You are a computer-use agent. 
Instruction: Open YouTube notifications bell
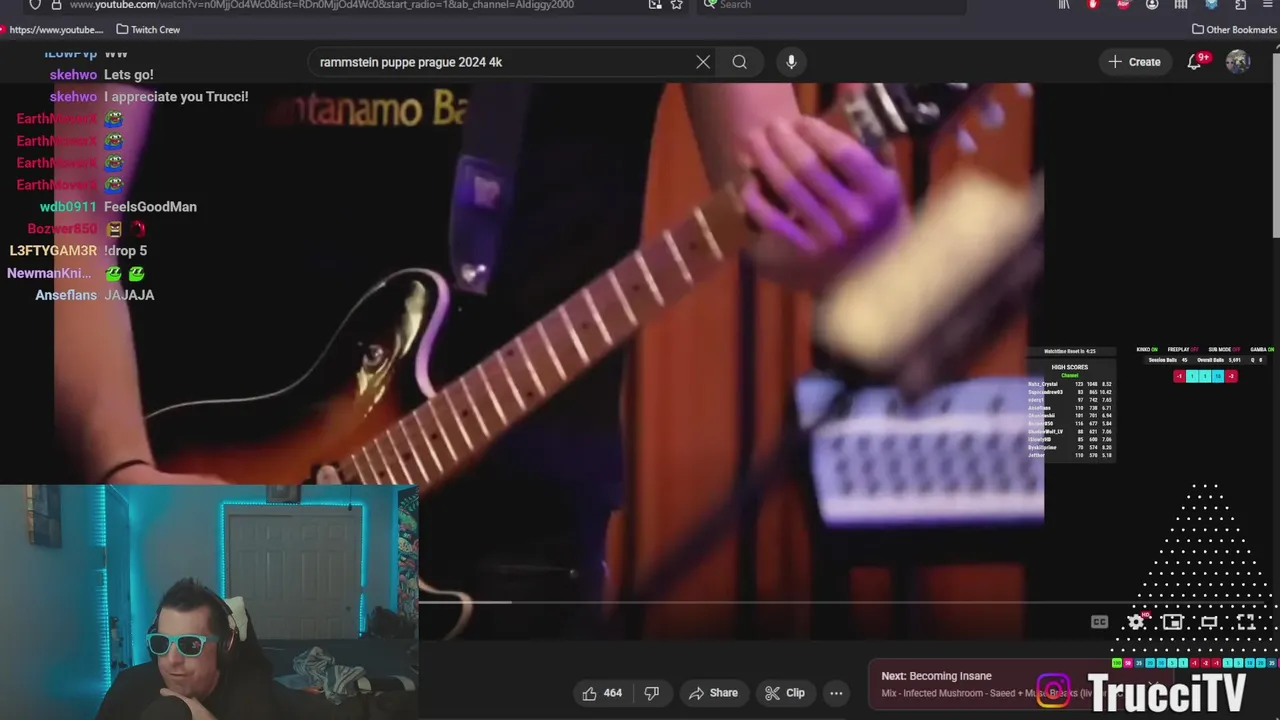1194,62
